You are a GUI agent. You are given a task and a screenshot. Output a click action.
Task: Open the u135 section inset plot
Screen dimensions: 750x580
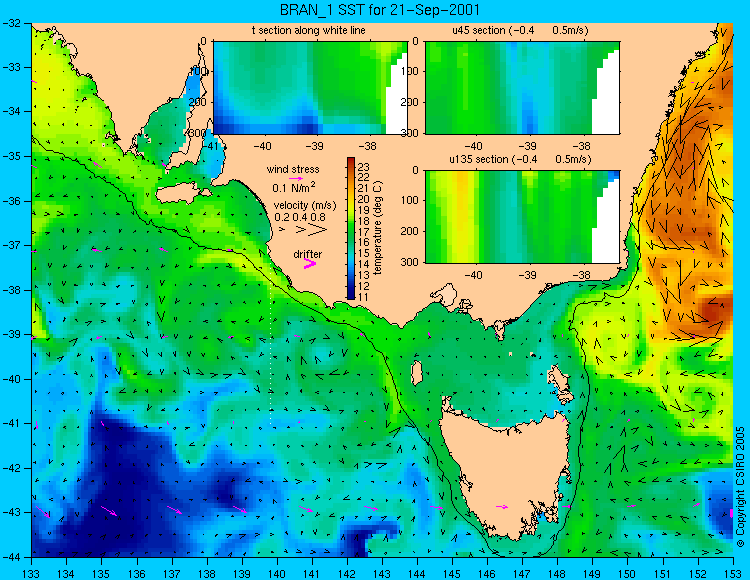click(522, 217)
